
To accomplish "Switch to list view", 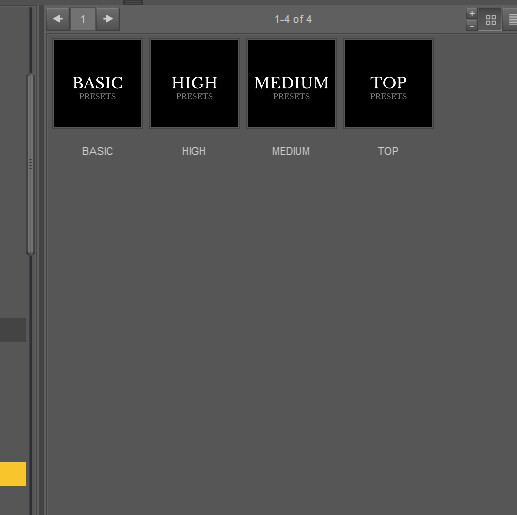I will (511, 20).
